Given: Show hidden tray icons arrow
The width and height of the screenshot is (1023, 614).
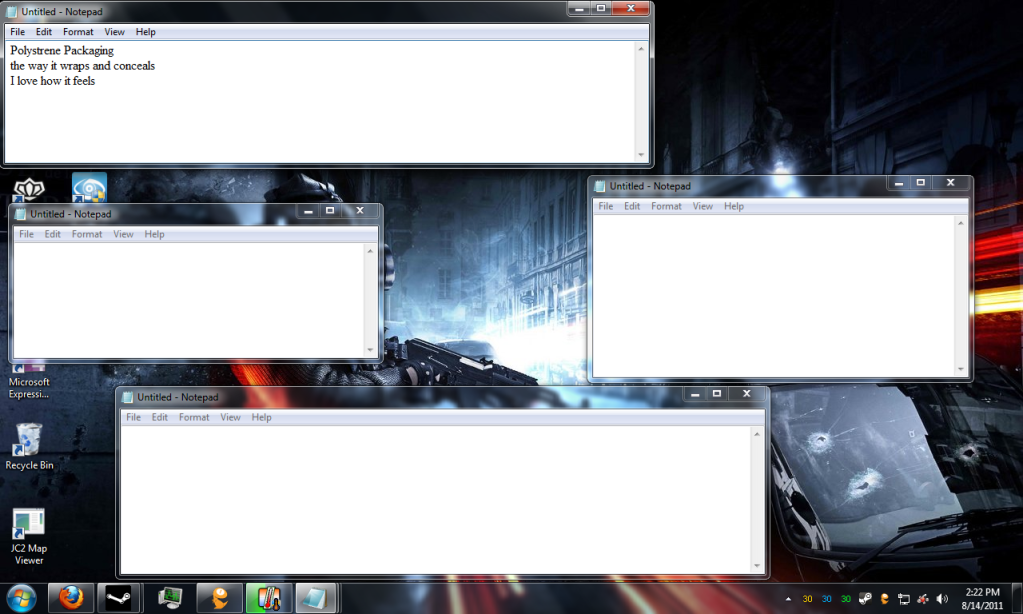Looking at the screenshot, I should tap(788, 599).
